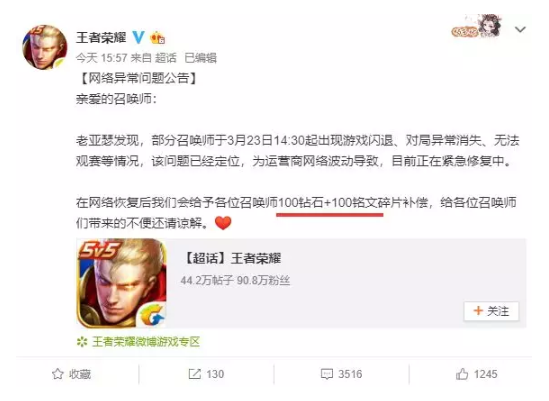The width and height of the screenshot is (549, 401).
Task: Click the green clover icon beside 游戏专区
Action: pos(82,342)
